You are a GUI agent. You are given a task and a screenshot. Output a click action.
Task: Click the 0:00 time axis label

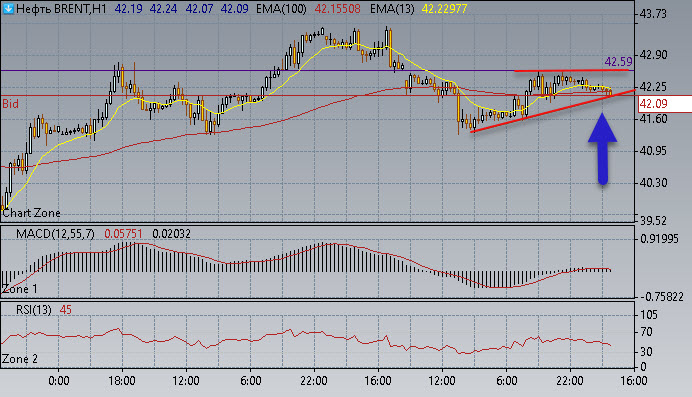pos(59,380)
